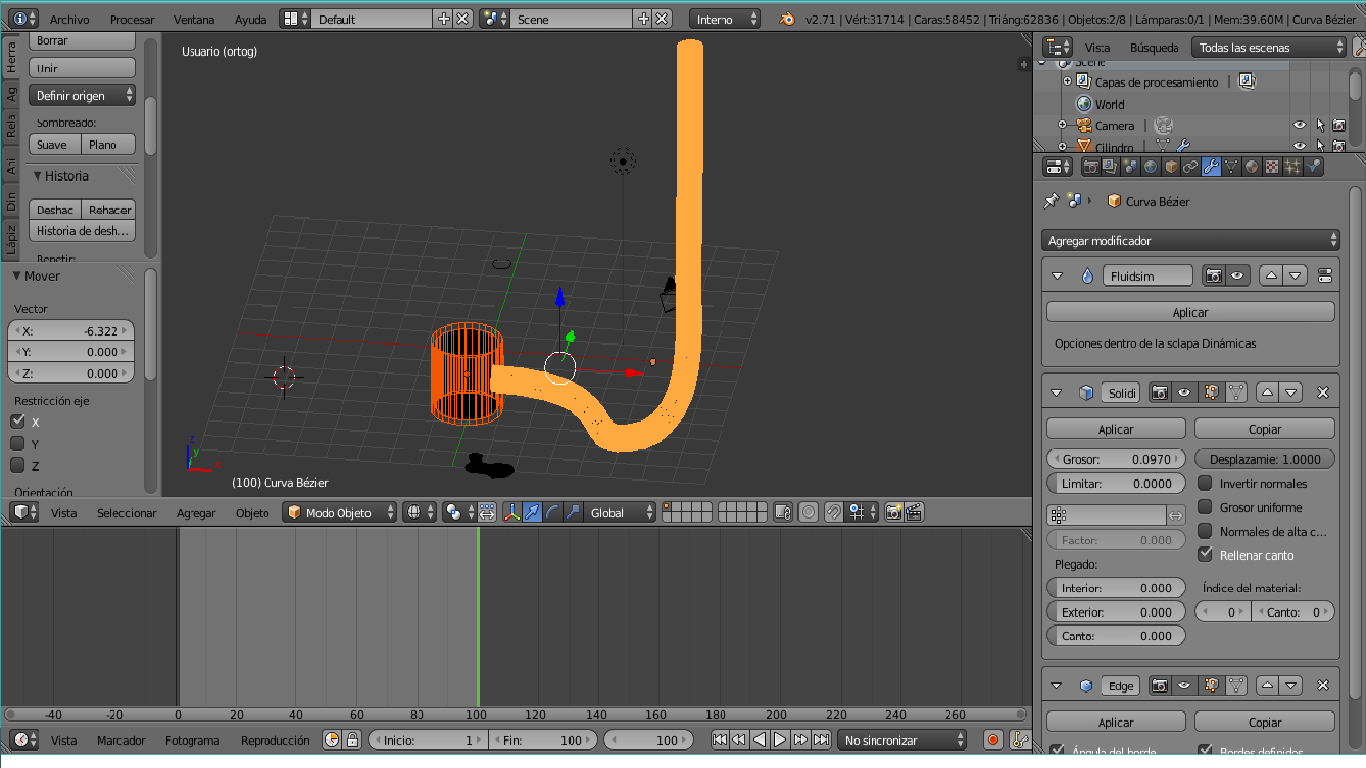Viewport: 1366px width, 768px height.
Task: Check the Invertir normales option
Action: tap(1205, 483)
